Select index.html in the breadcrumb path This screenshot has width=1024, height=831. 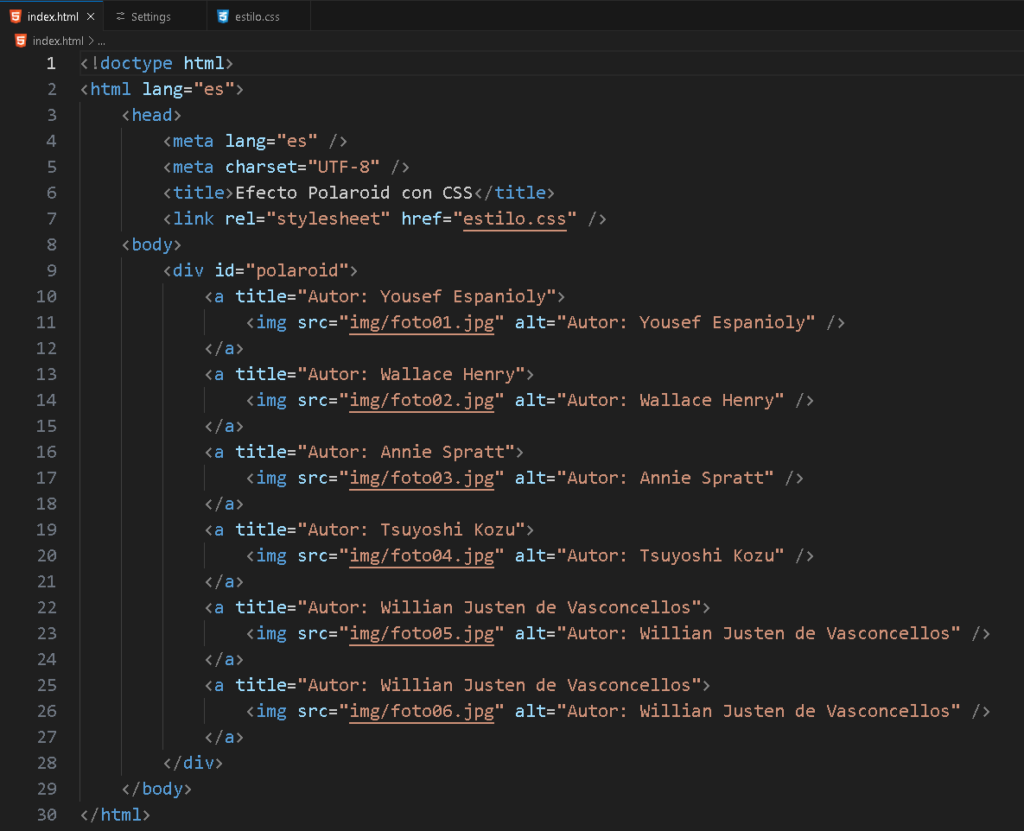pyautogui.click(x=58, y=41)
